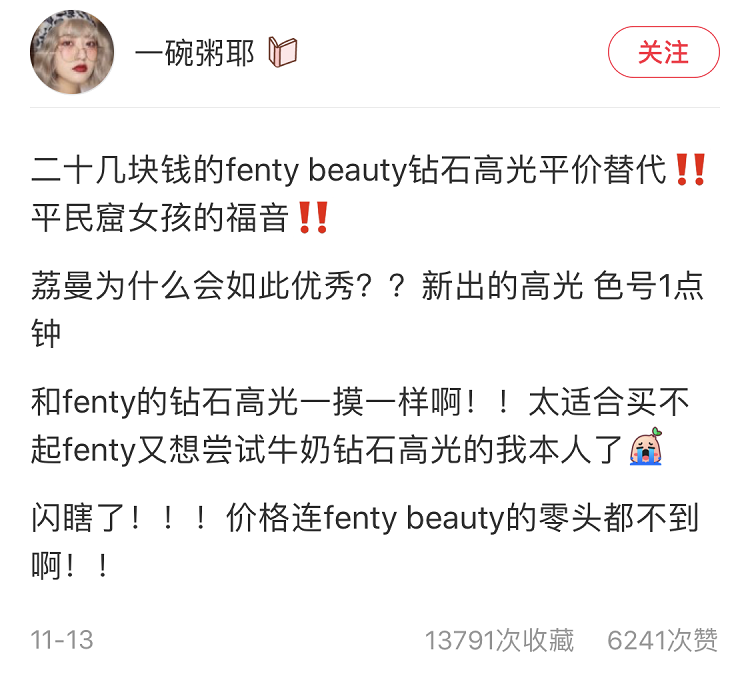The image size is (750, 680).
Task: Click the 6241次赞 likes count
Action: point(663,640)
